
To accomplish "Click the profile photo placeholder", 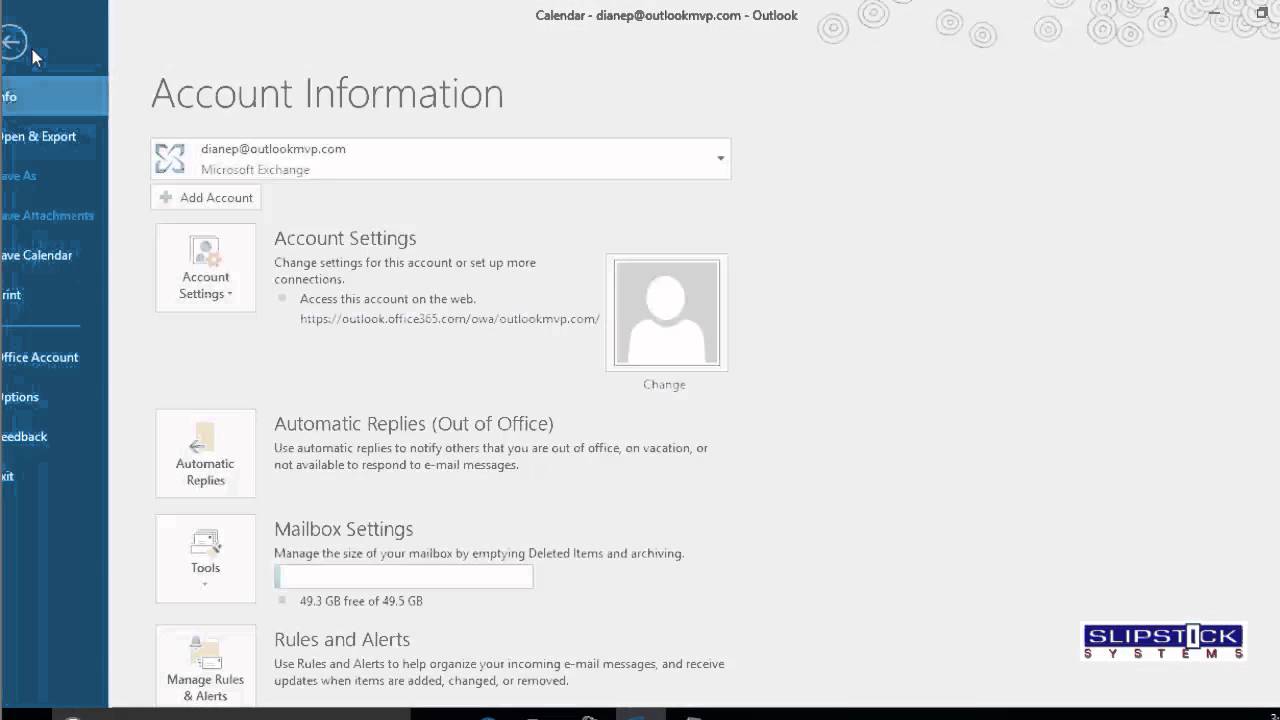I will [x=667, y=313].
